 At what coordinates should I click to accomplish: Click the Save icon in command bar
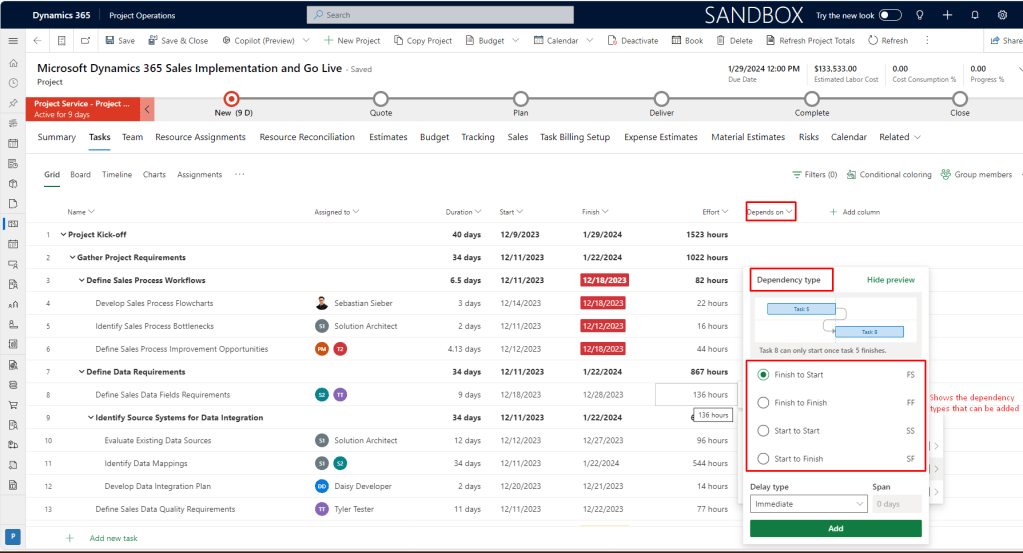coord(110,41)
